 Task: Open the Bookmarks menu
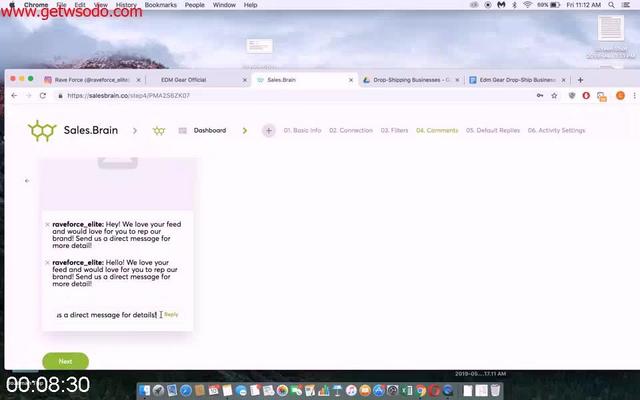[x=160, y=5]
